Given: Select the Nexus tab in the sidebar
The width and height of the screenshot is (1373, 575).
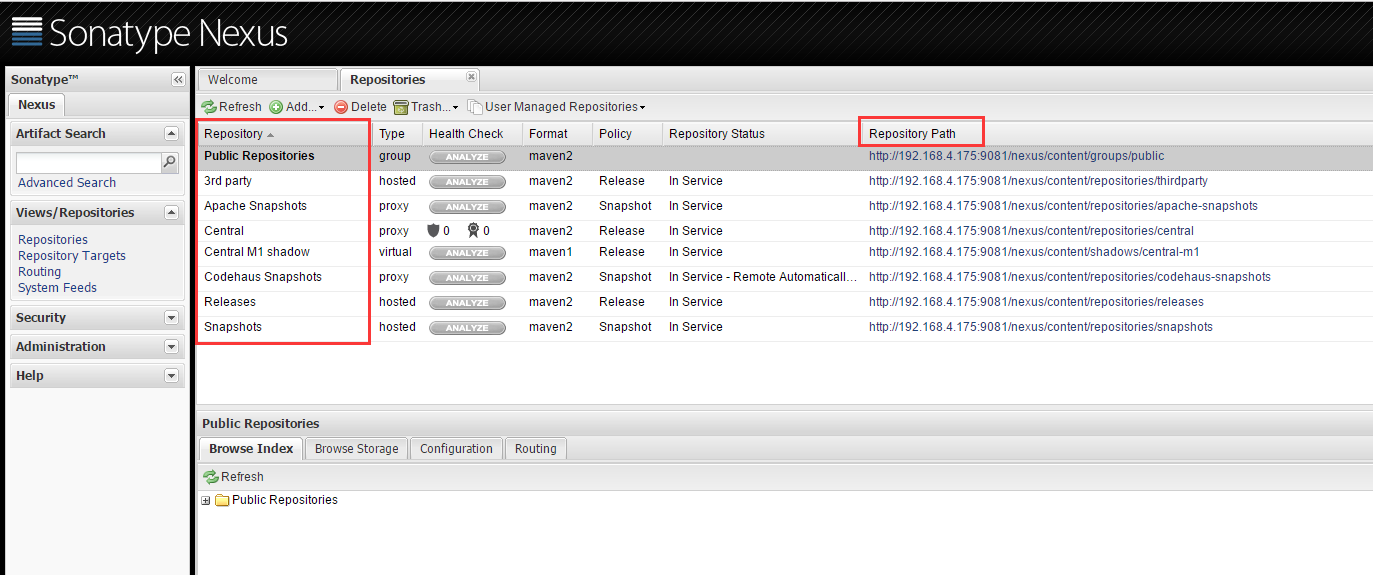Looking at the screenshot, I should [37, 104].
